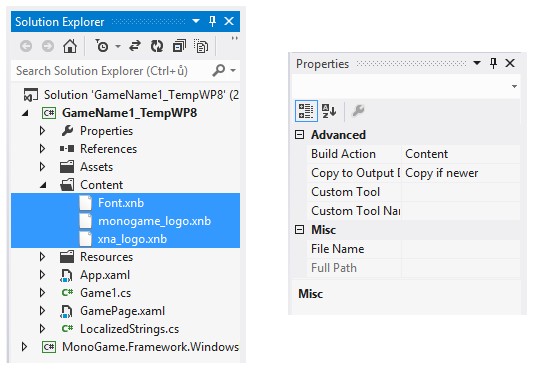Screen dimensions: 535x371
Task: Expand the Properties node
Action: click(42, 131)
